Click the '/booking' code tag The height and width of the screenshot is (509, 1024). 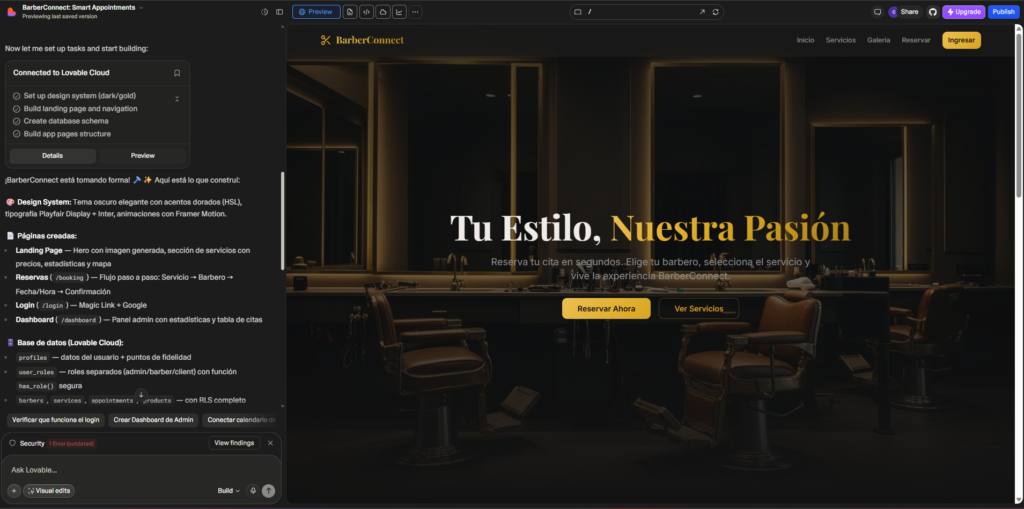pyautogui.click(x=69, y=278)
